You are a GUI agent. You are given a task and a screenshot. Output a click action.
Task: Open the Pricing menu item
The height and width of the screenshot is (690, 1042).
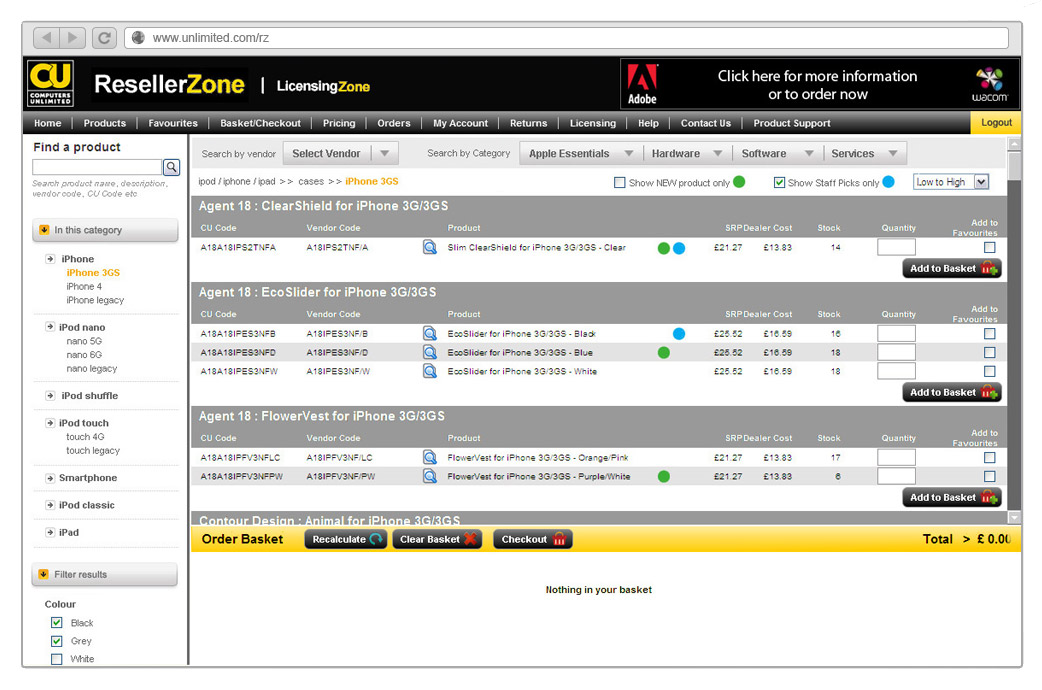click(x=339, y=123)
